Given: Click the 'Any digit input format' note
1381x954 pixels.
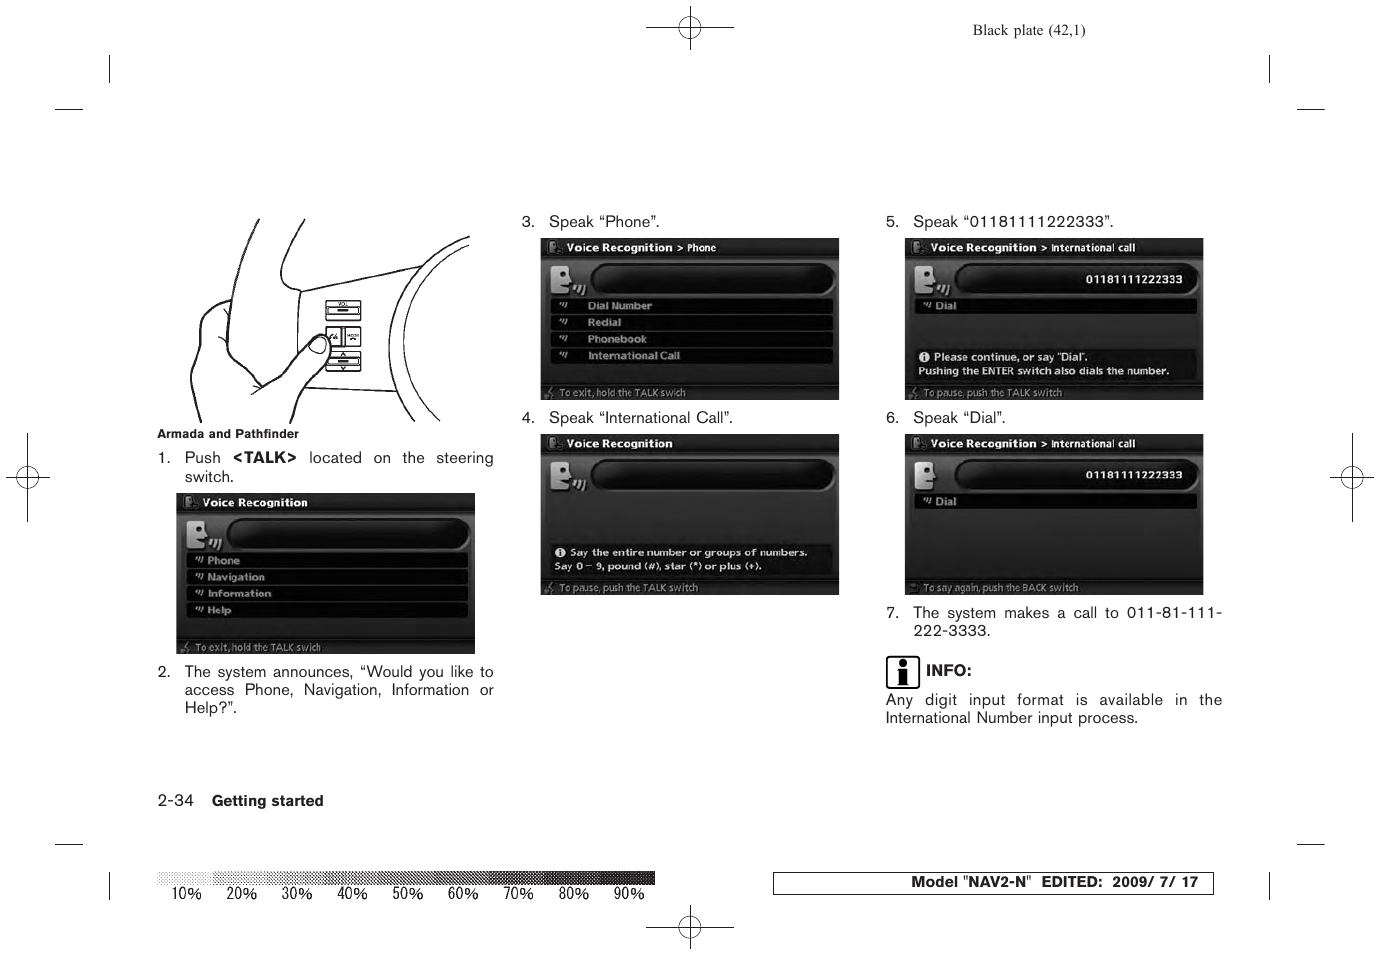Looking at the screenshot, I should (1054, 709).
